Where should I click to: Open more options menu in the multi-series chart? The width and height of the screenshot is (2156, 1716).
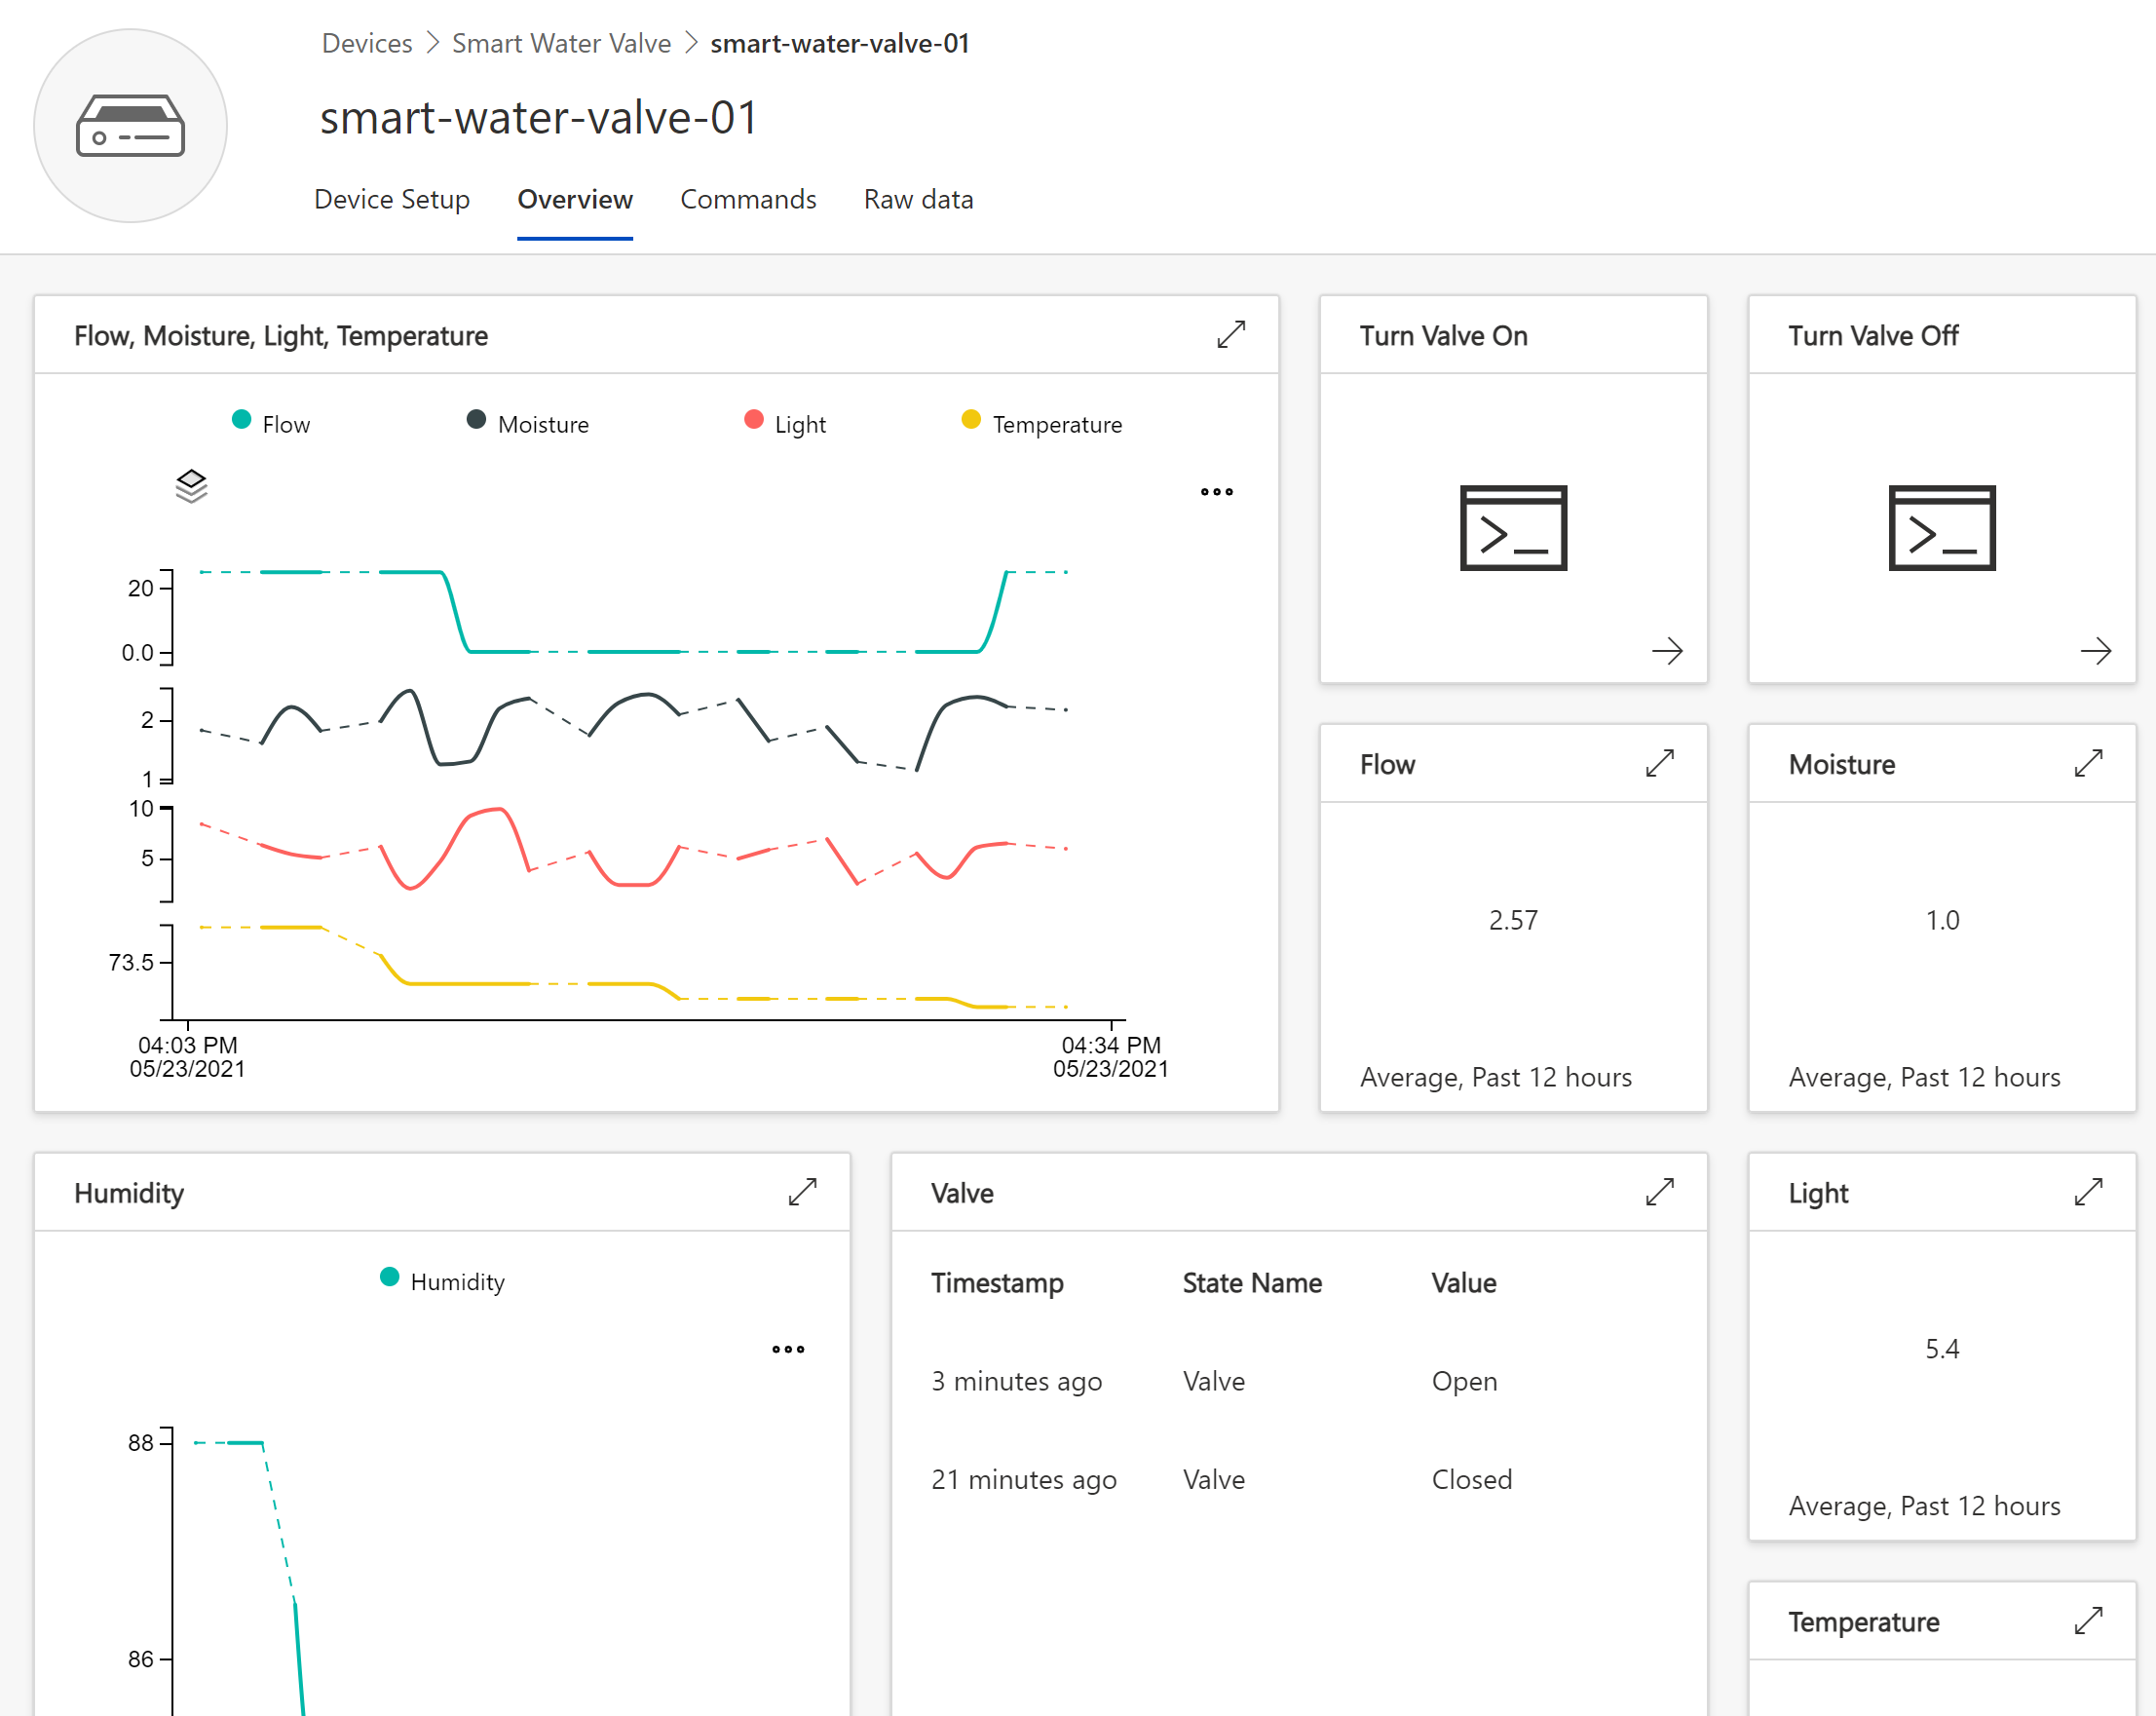click(x=1216, y=492)
